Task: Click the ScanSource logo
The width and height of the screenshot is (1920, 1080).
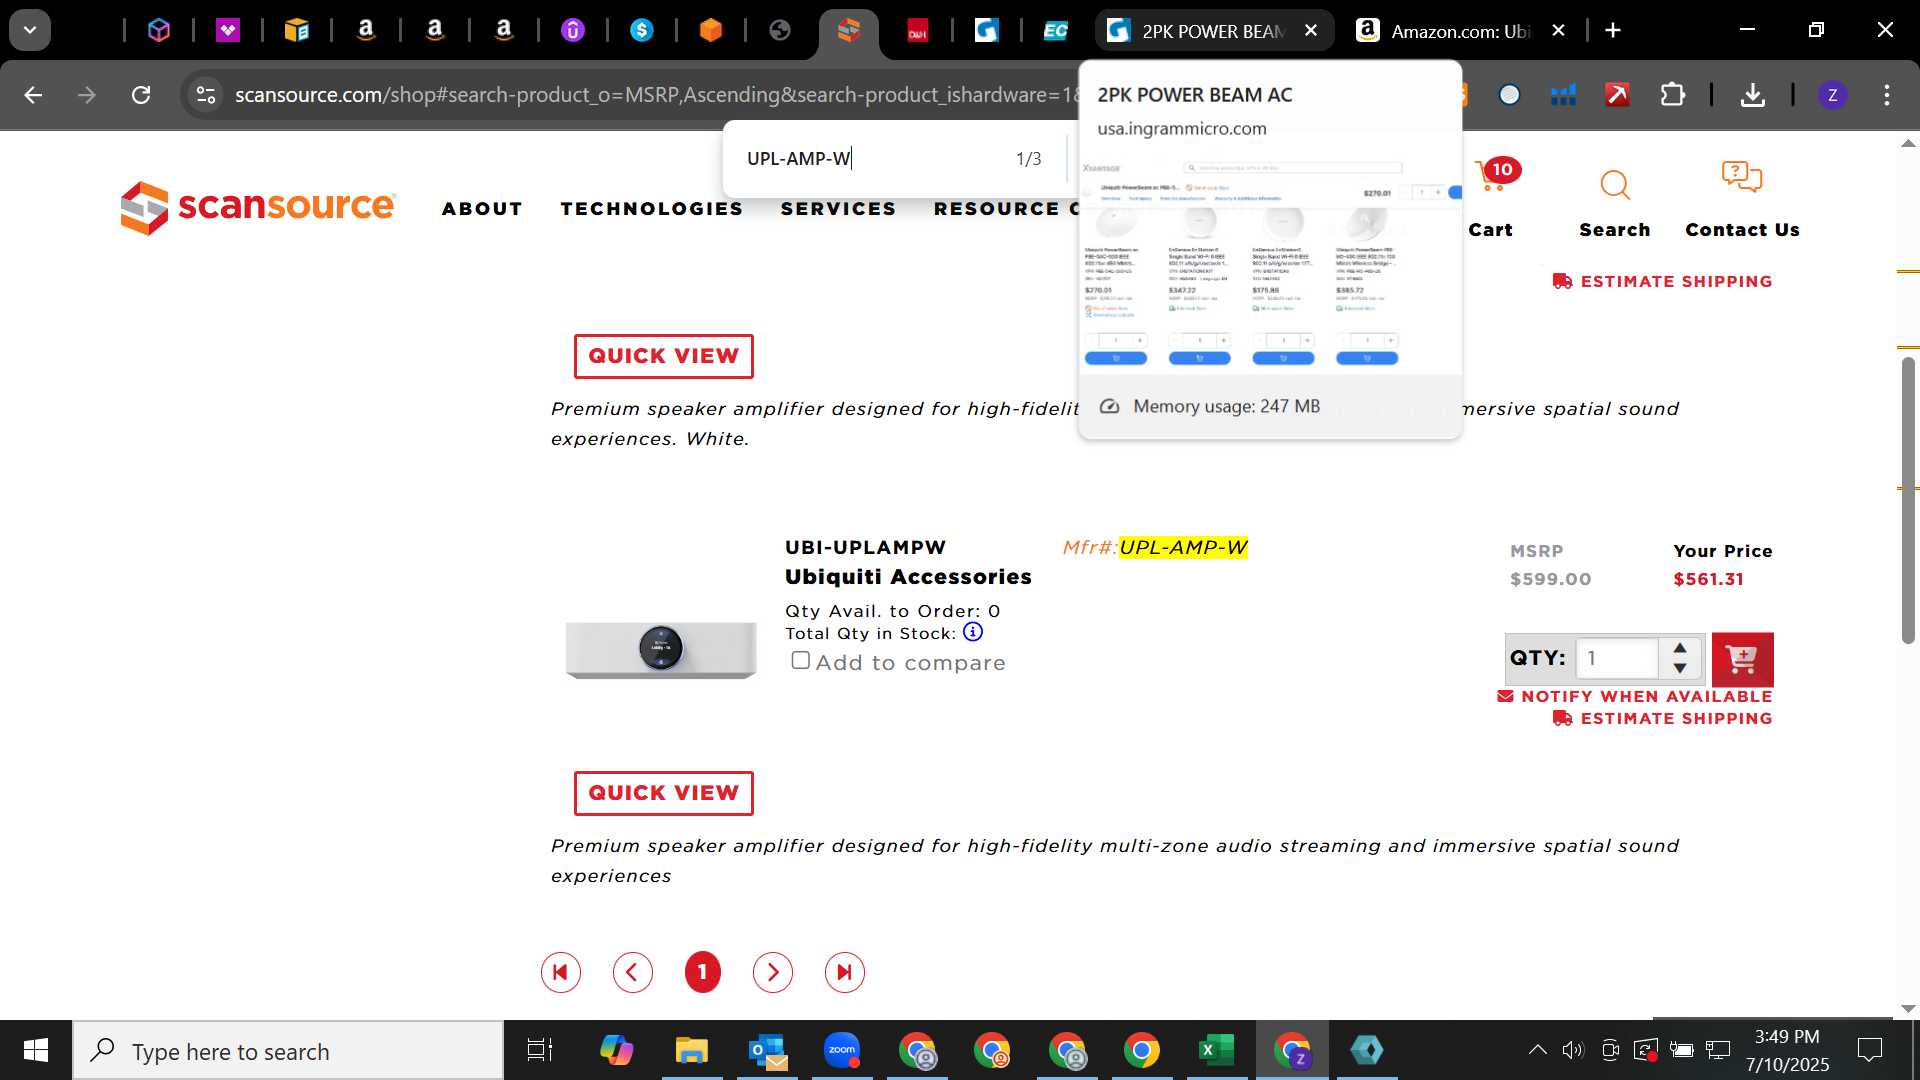Action: (258, 207)
